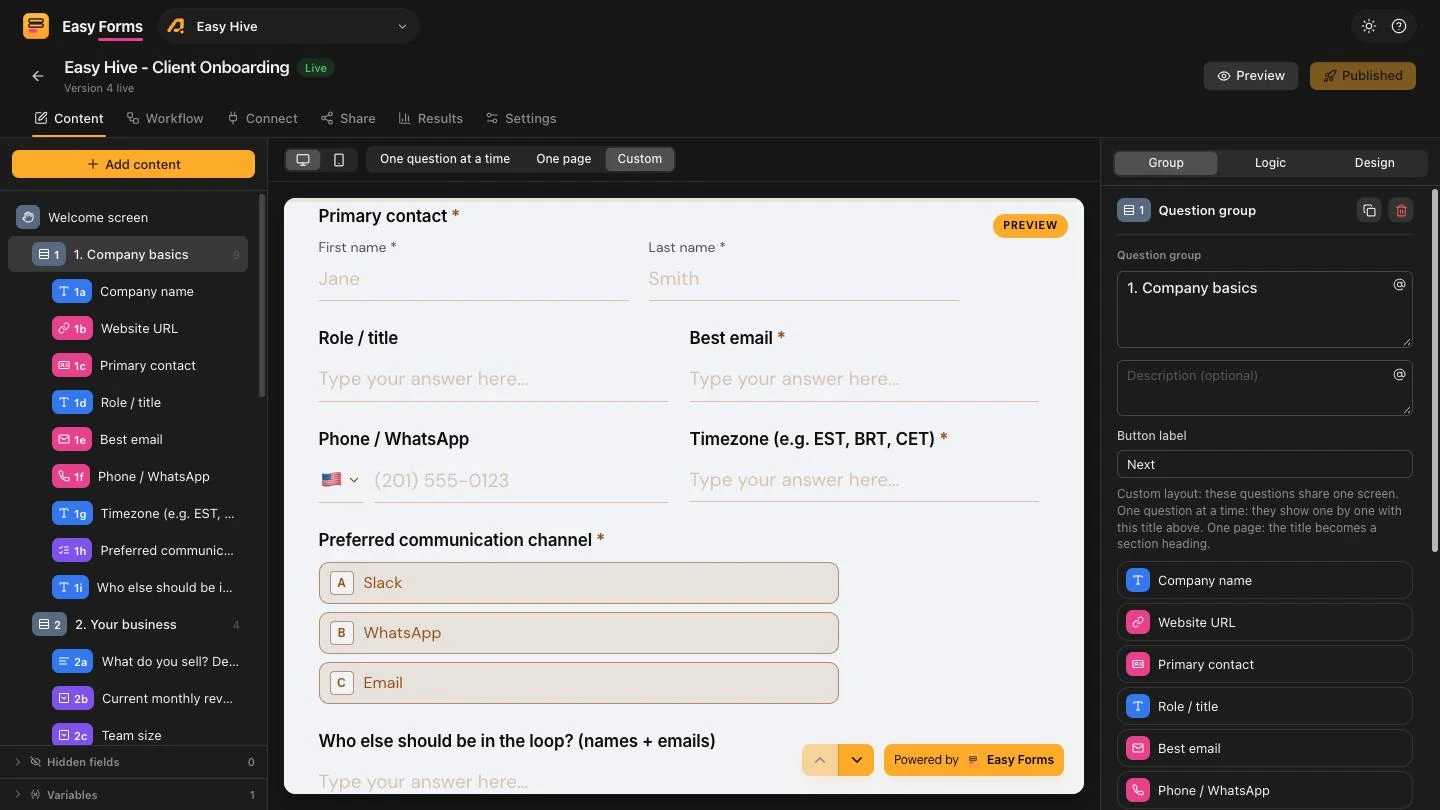Switch to desktop preview device icon

pyautogui.click(x=303, y=159)
